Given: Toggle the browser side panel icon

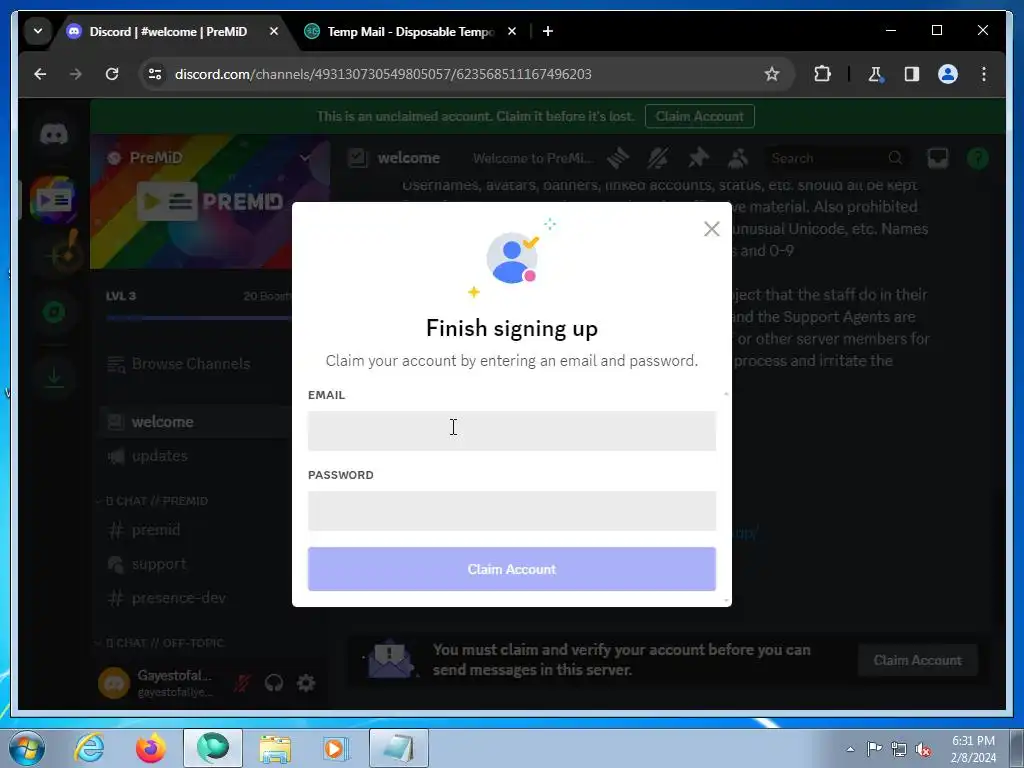Looking at the screenshot, I should pyautogui.click(x=912, y=74).
